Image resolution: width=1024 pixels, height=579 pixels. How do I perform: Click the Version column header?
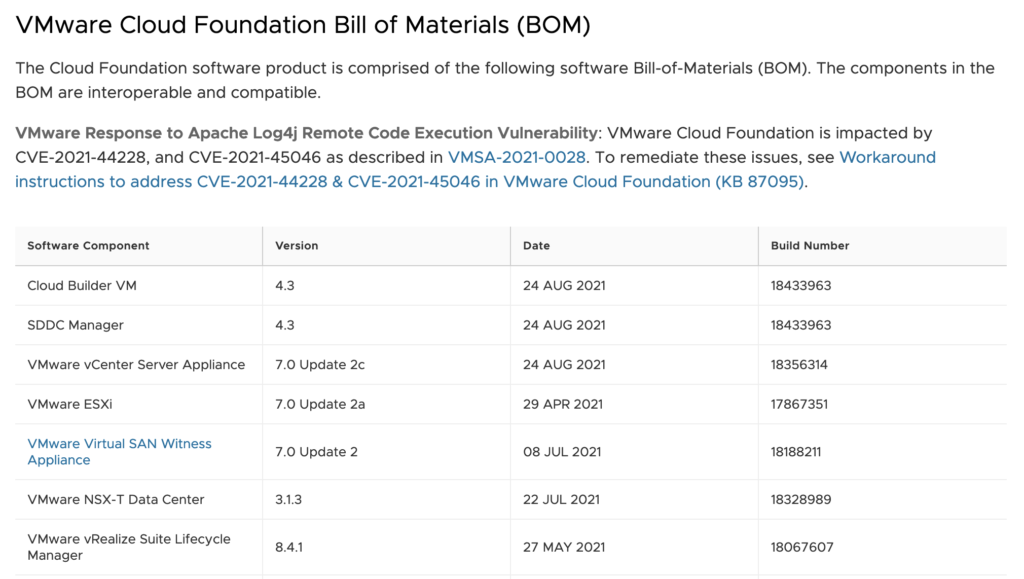point(296,246)
